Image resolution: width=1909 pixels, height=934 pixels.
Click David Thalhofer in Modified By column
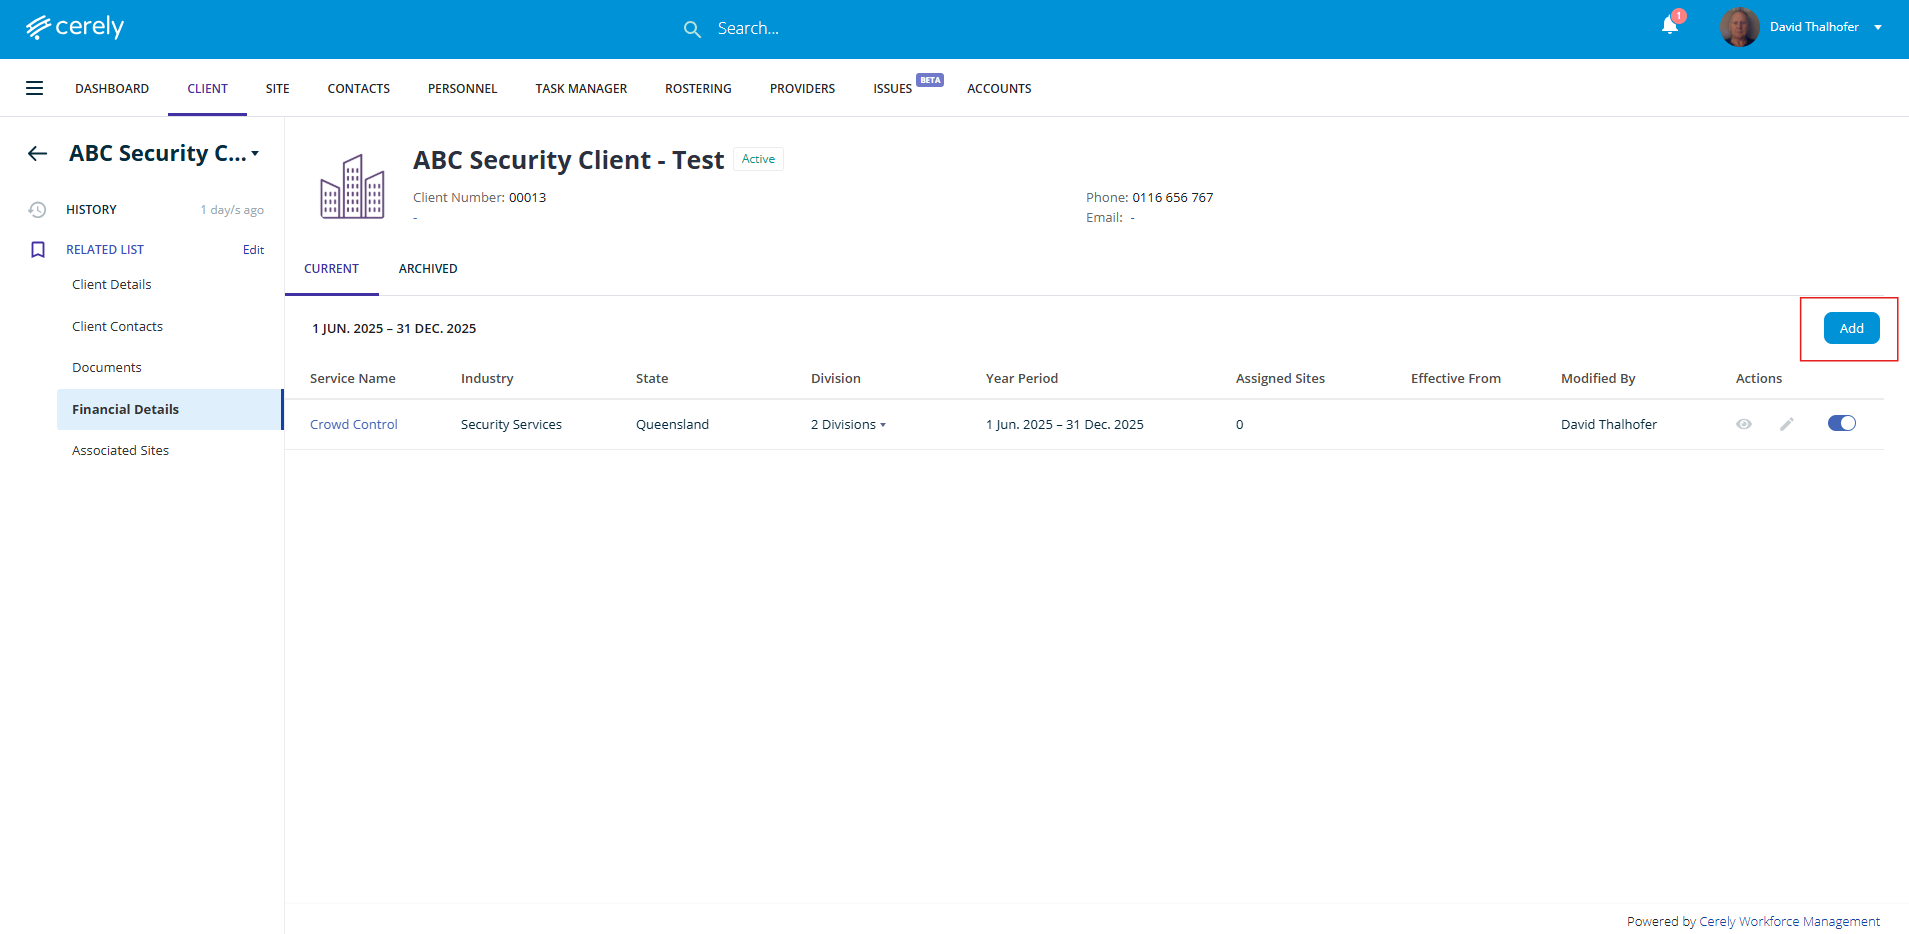point(1609,424)
